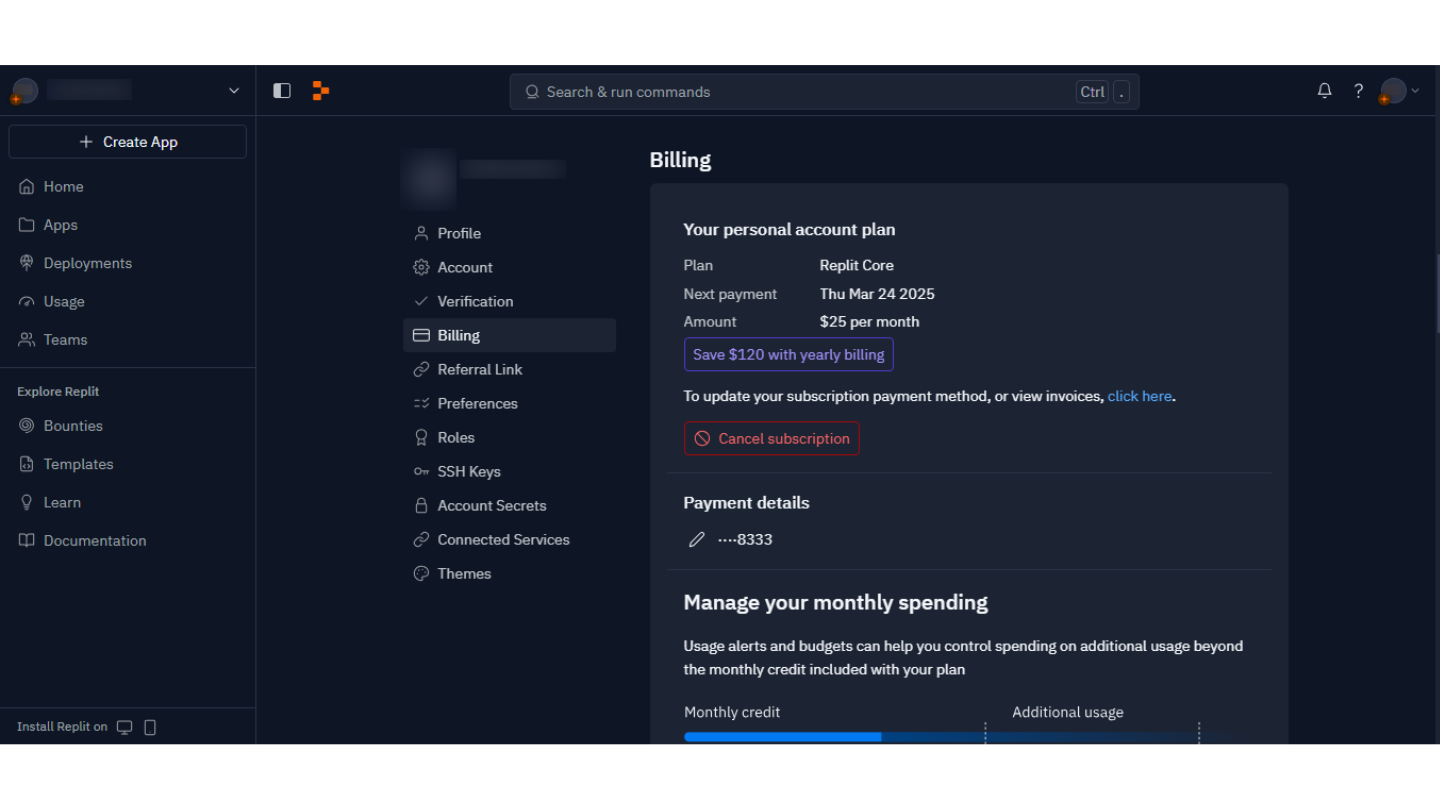Open the notifications bell
This screenshot has width=1440, height=810.
1325,91
